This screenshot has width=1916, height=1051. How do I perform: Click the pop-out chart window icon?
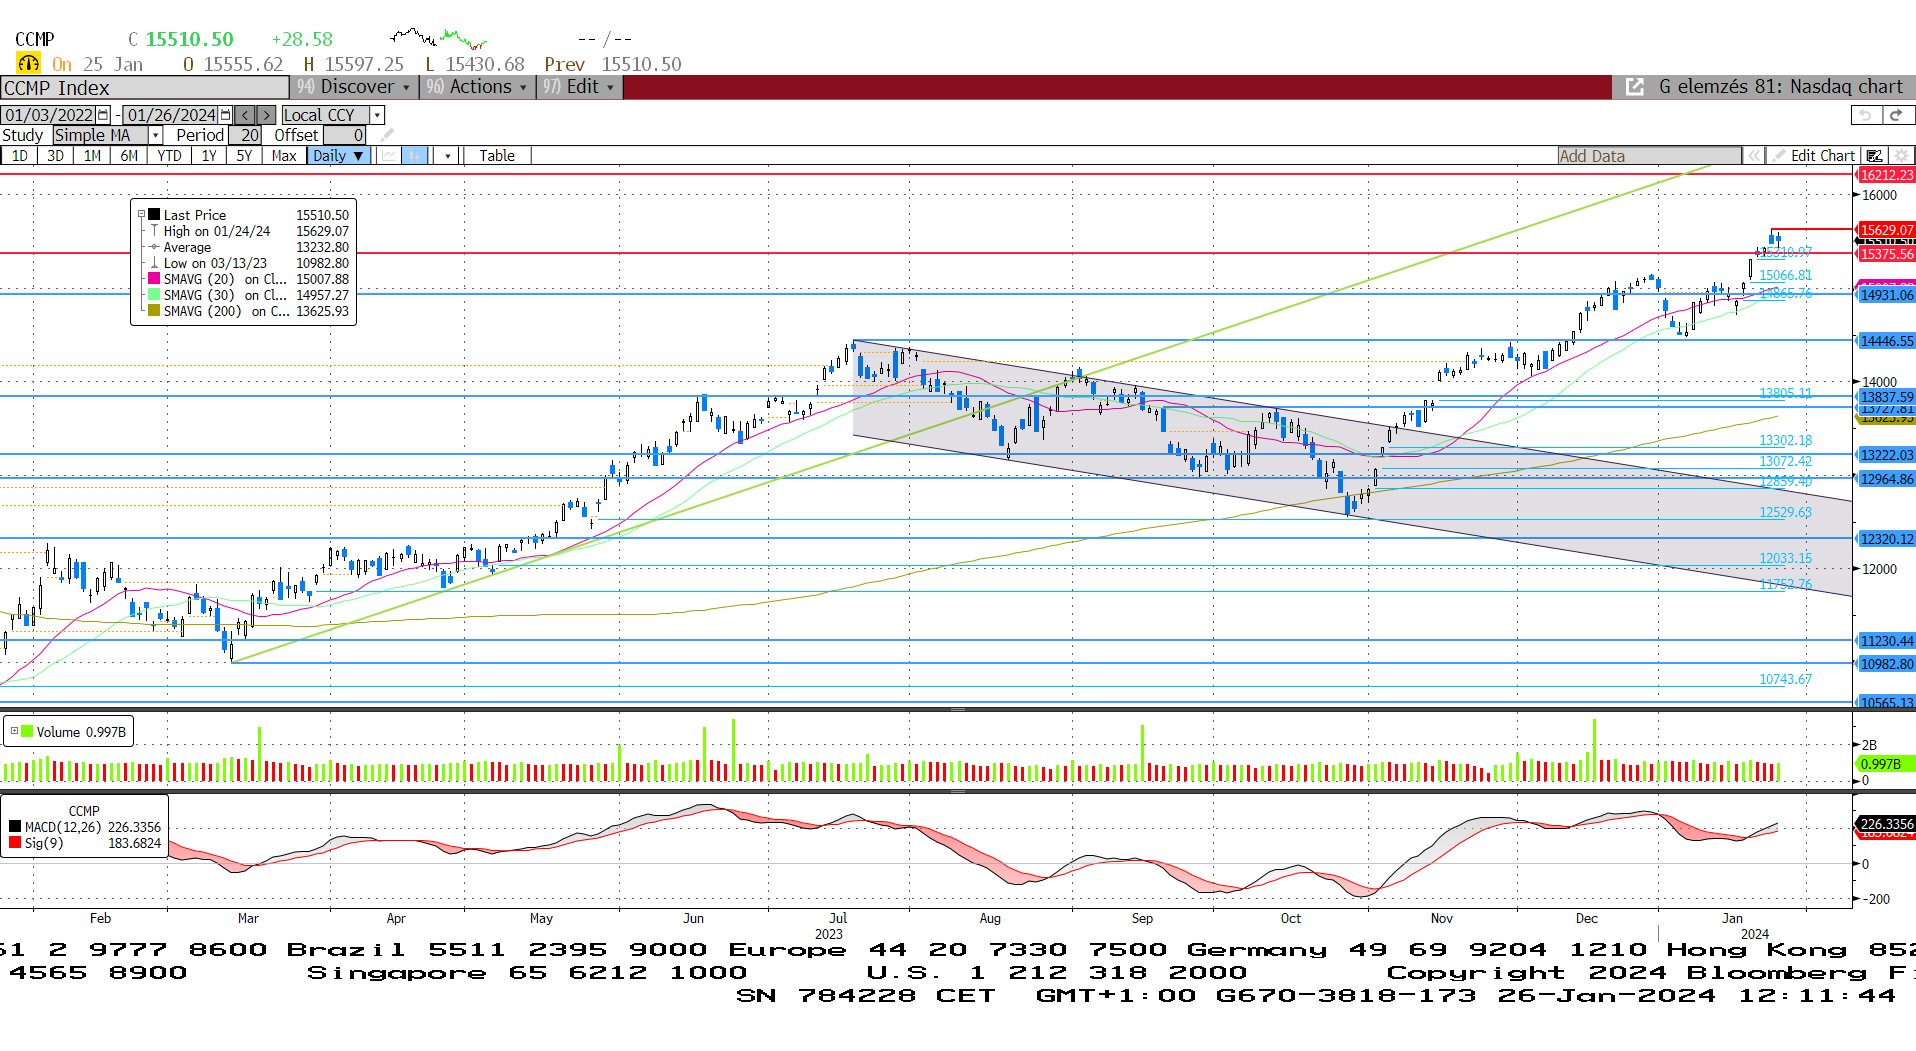(x=1634, y=87)
